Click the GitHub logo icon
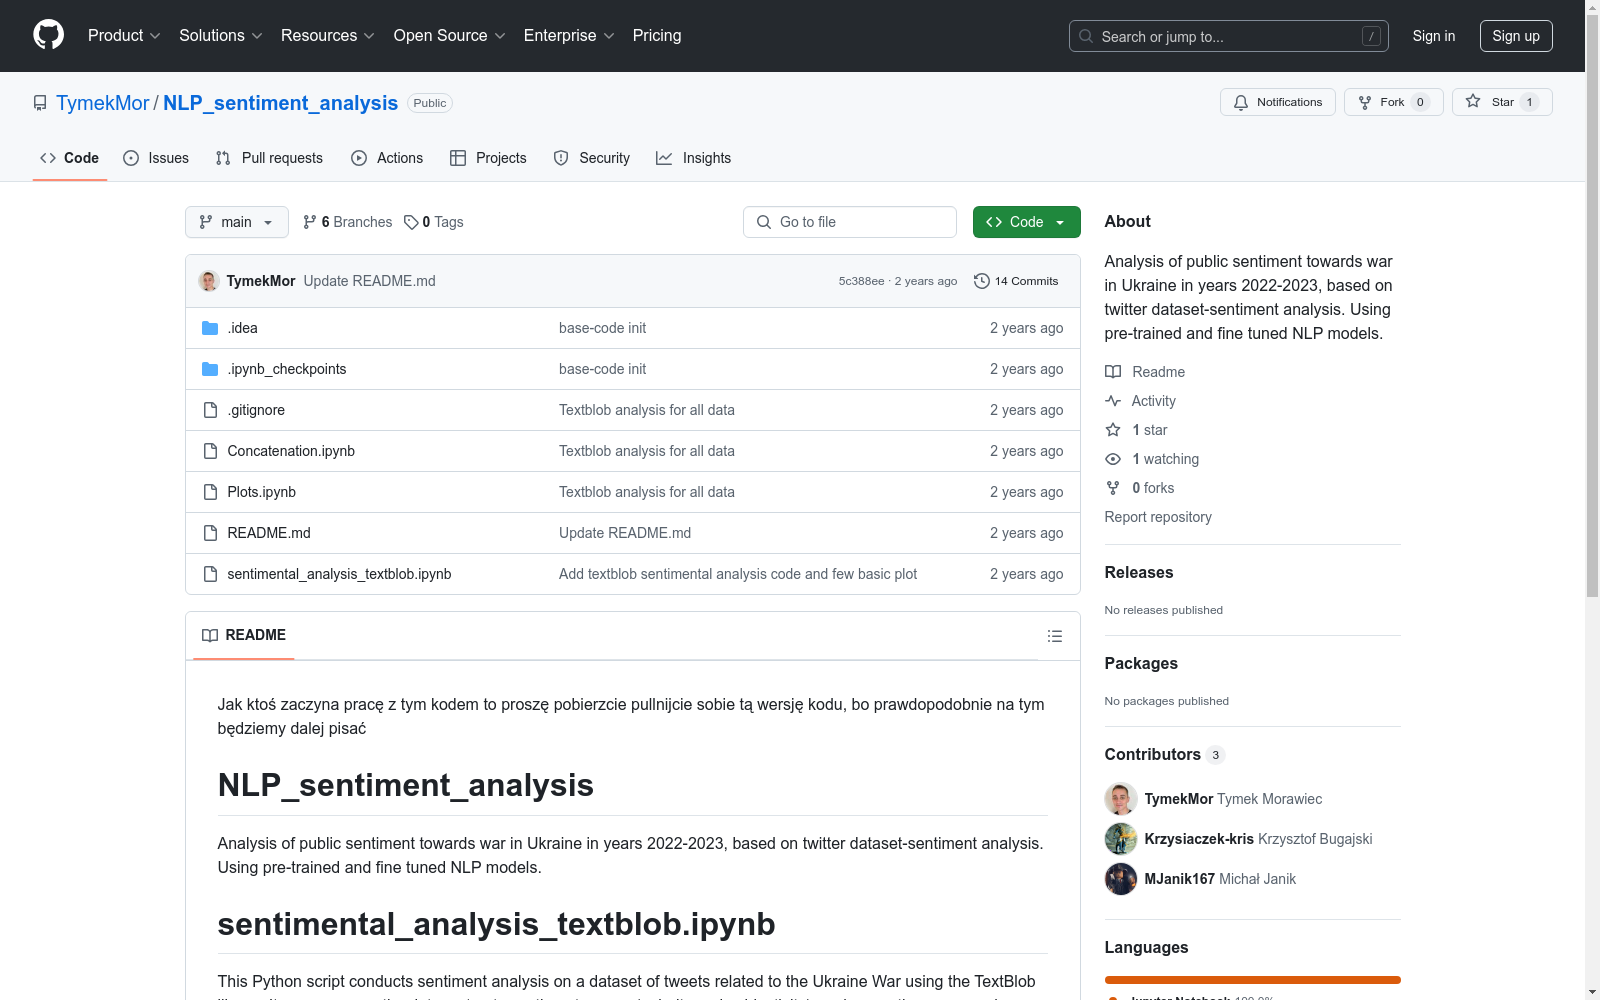1600x1000 pixels. tap(48, 34)
